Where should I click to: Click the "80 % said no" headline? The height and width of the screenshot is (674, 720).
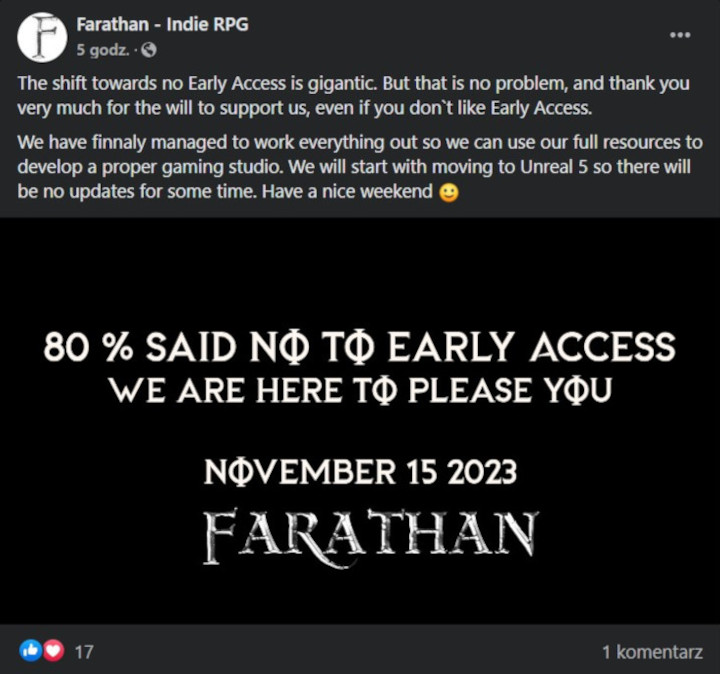360,347
